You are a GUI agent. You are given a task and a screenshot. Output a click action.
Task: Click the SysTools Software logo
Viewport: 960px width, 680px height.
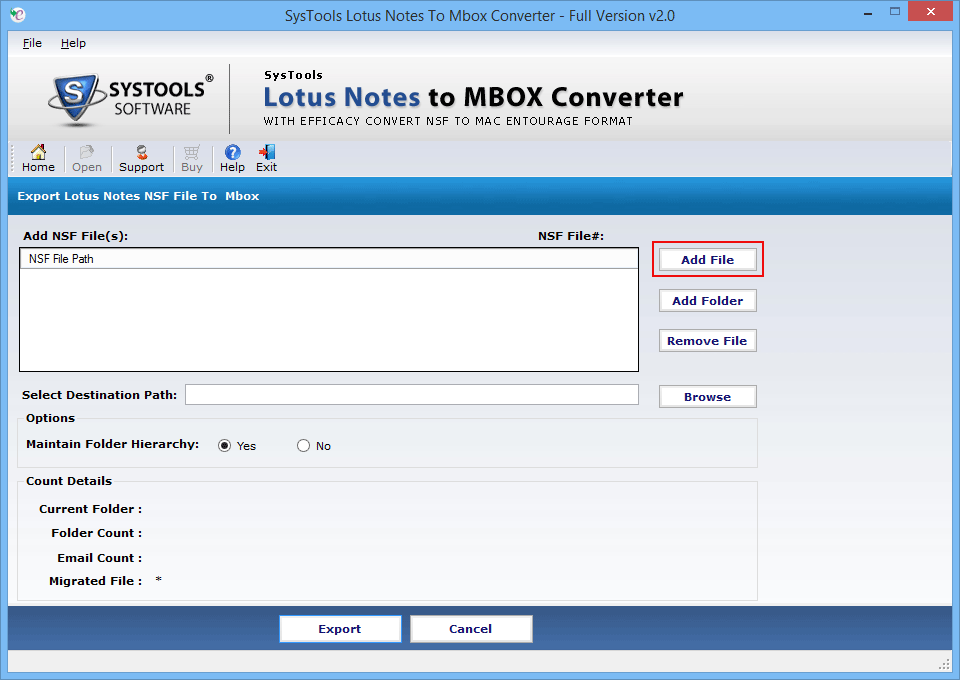[130, 99]
